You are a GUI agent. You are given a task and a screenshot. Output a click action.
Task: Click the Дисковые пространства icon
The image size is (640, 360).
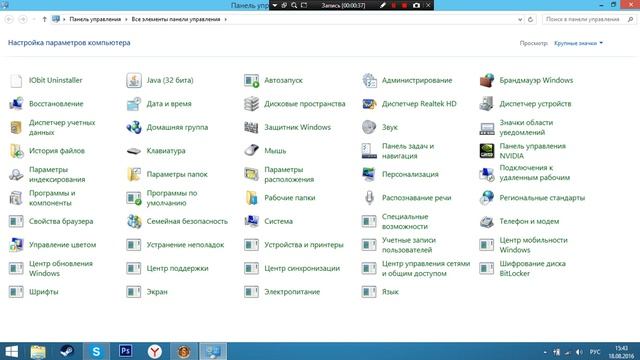point(251,104)
